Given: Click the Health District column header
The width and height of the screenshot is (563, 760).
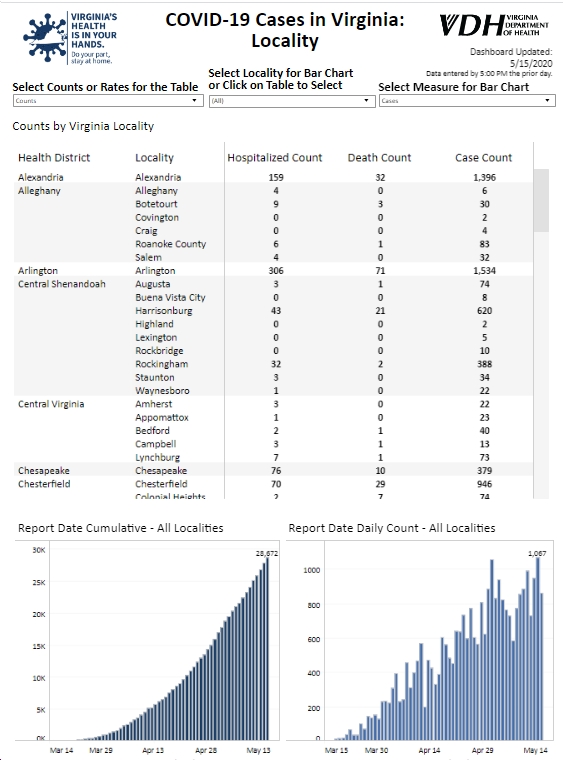Looking at the screenshot, I should point(54,158).
